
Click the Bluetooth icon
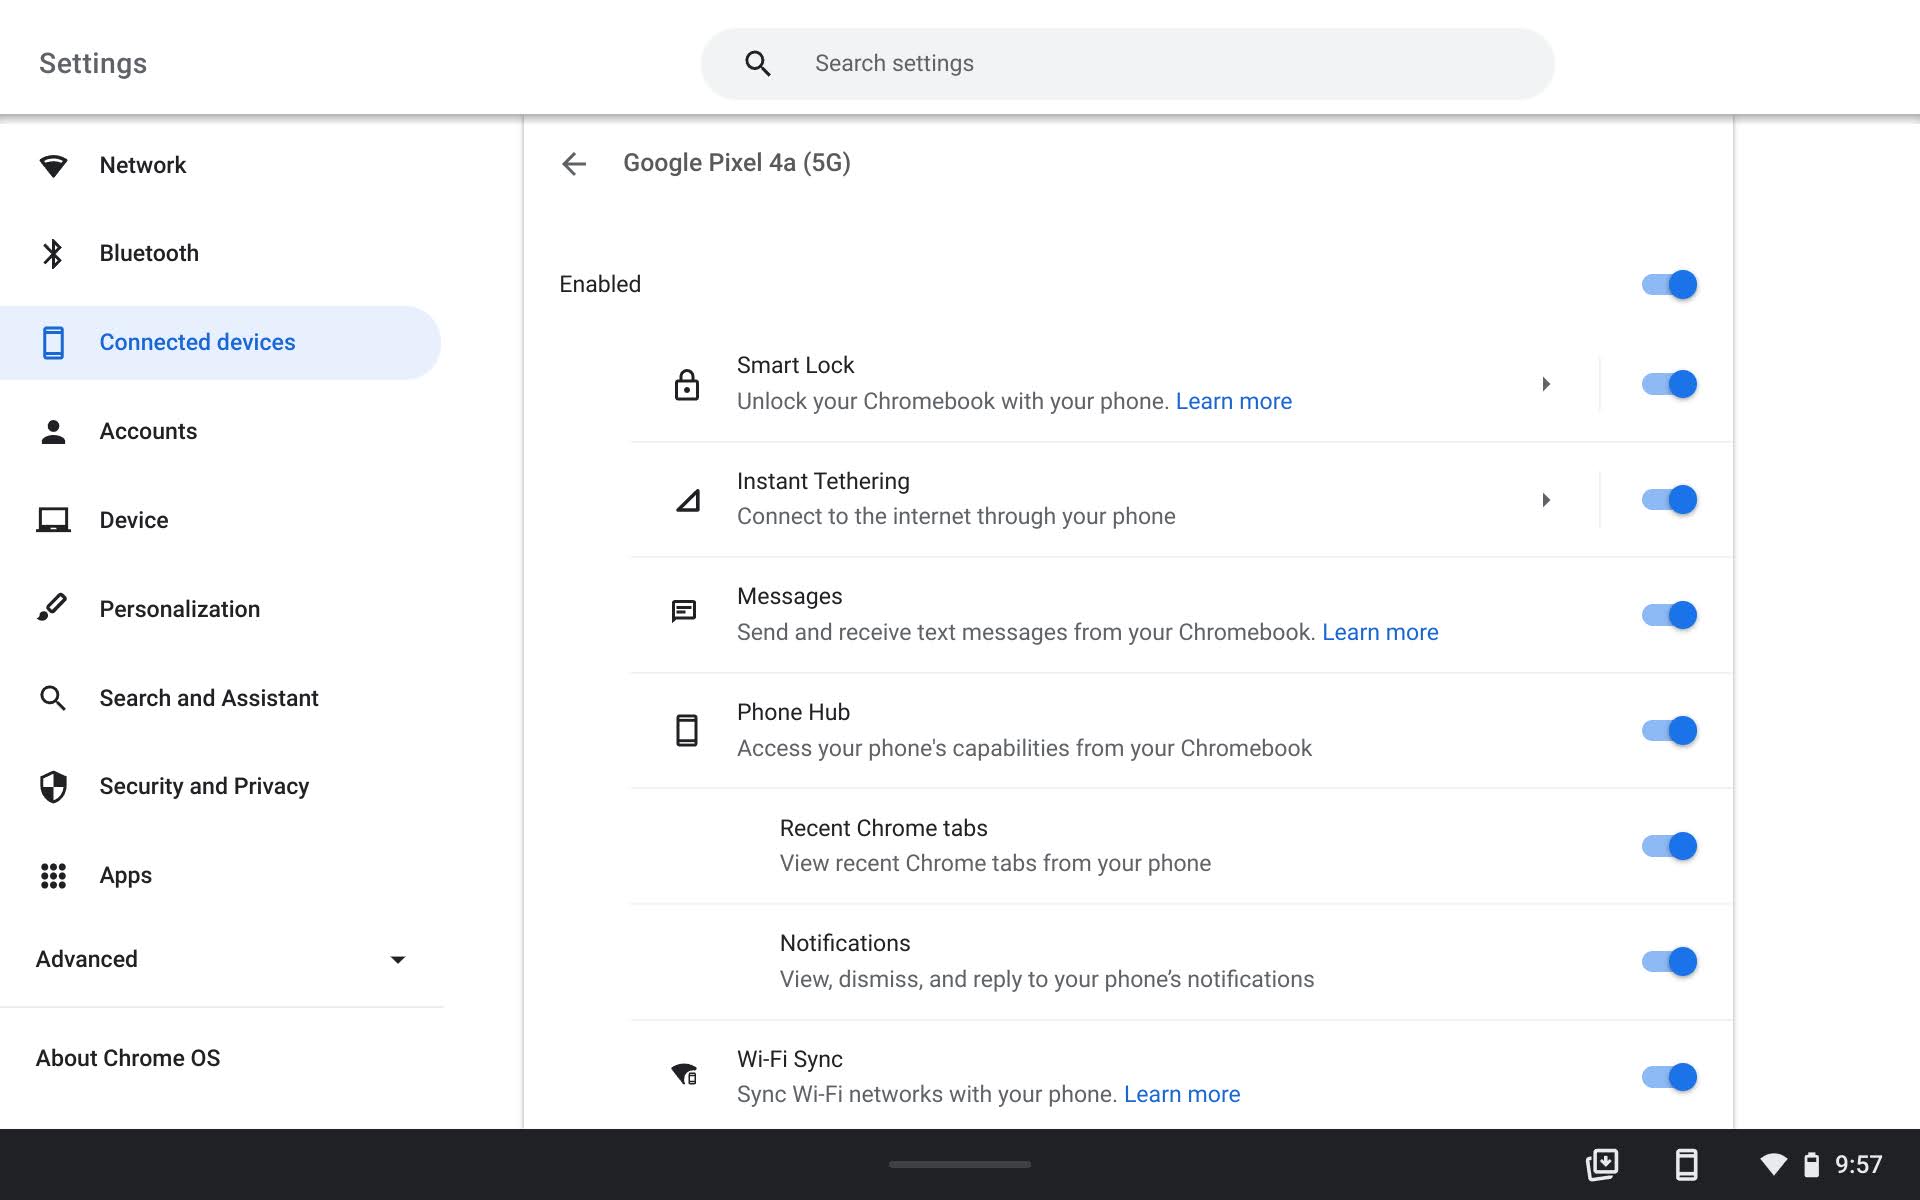[54, 253]
